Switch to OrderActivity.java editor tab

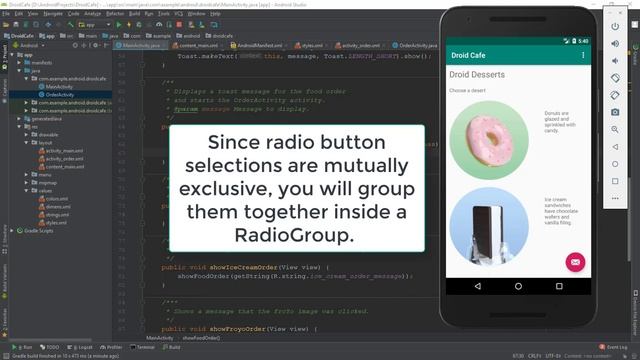pyautogui.click(x=415, y=45)
